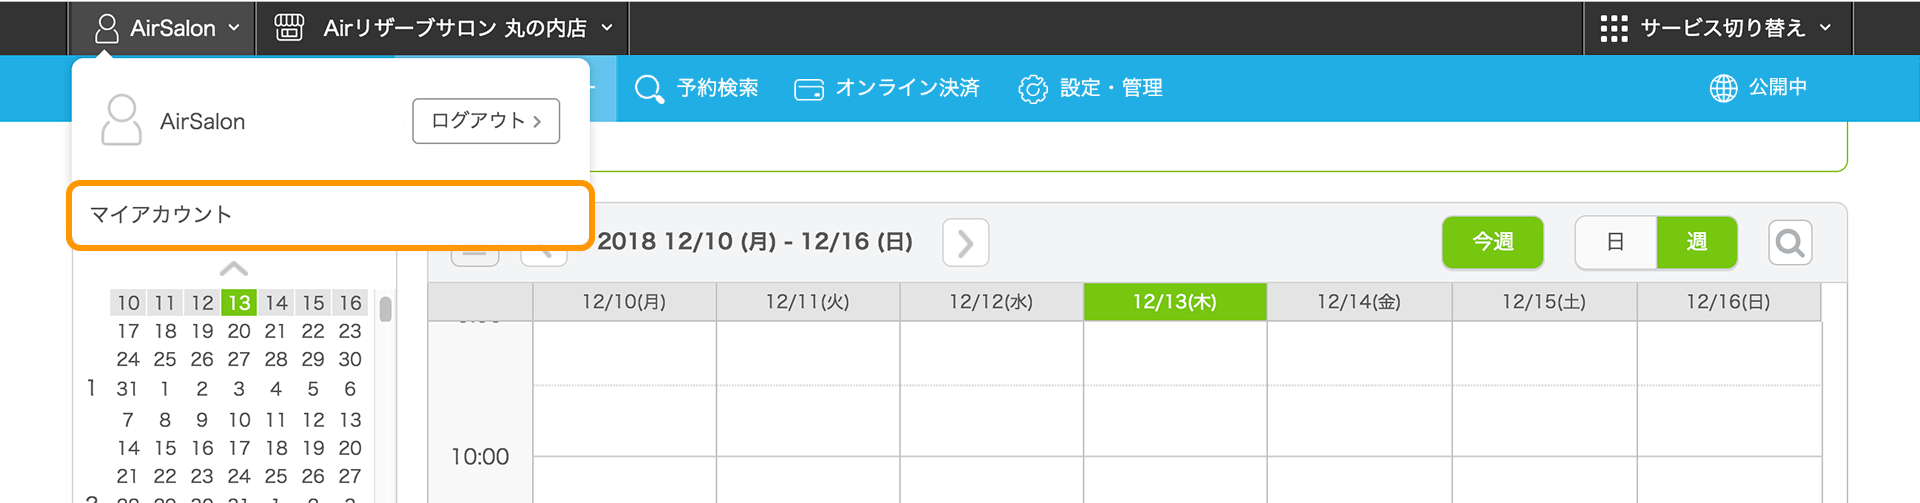Screen dimensions: 1920x503
Task: Open the サービス切り替え grid icon
Action: [1614, 28]
